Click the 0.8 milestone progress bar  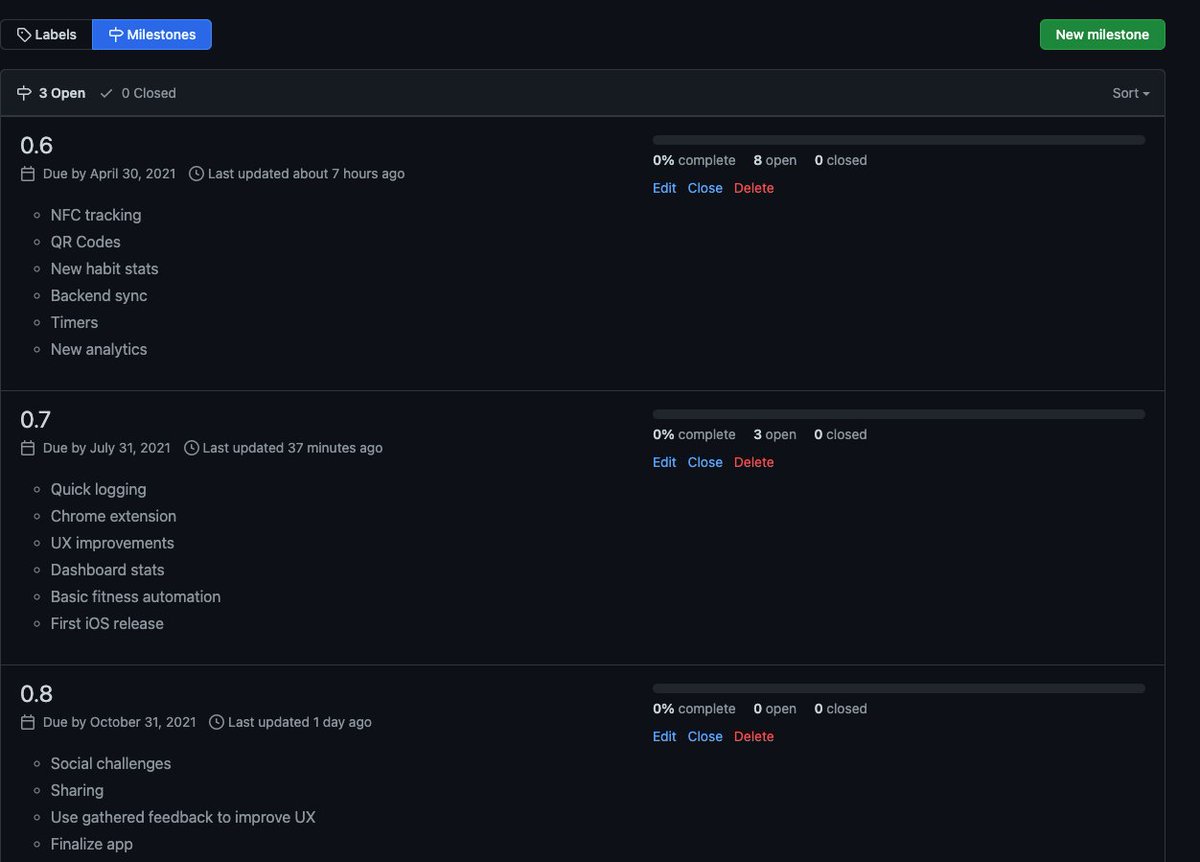click(899, 688)
